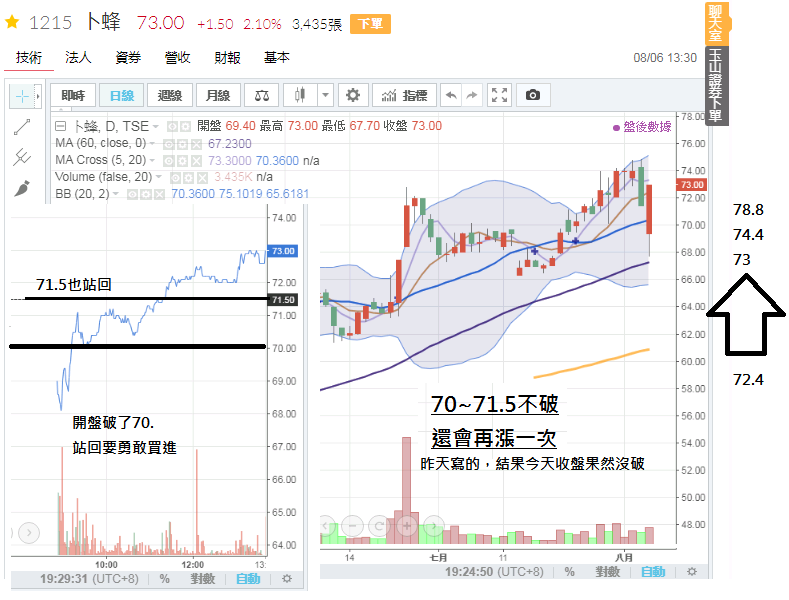Open axis settings gear on intraday chart

coord(287,579)
